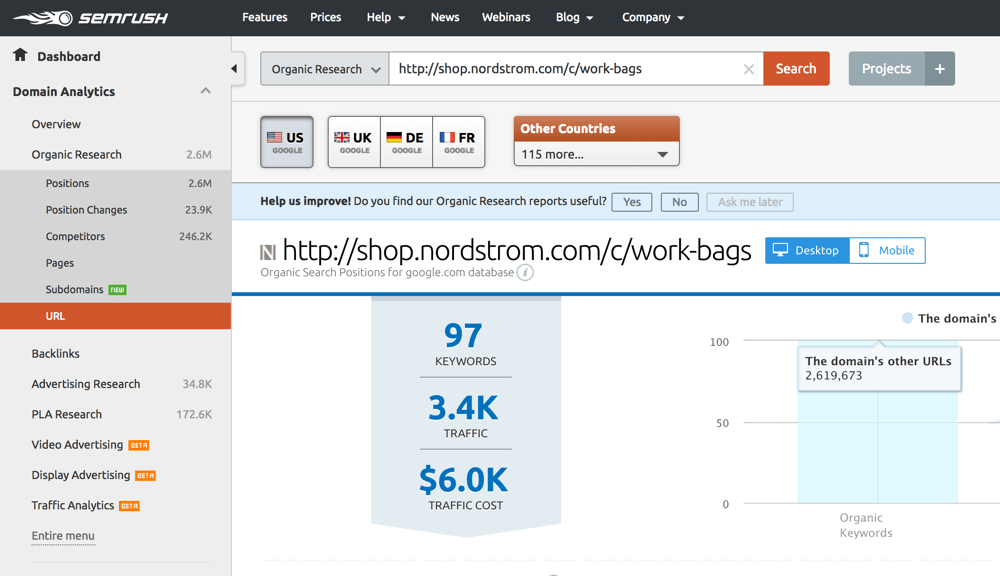Collapse Domain Analytics section
This screenshot has width=1000, height=576.
[x=205, y=91]
